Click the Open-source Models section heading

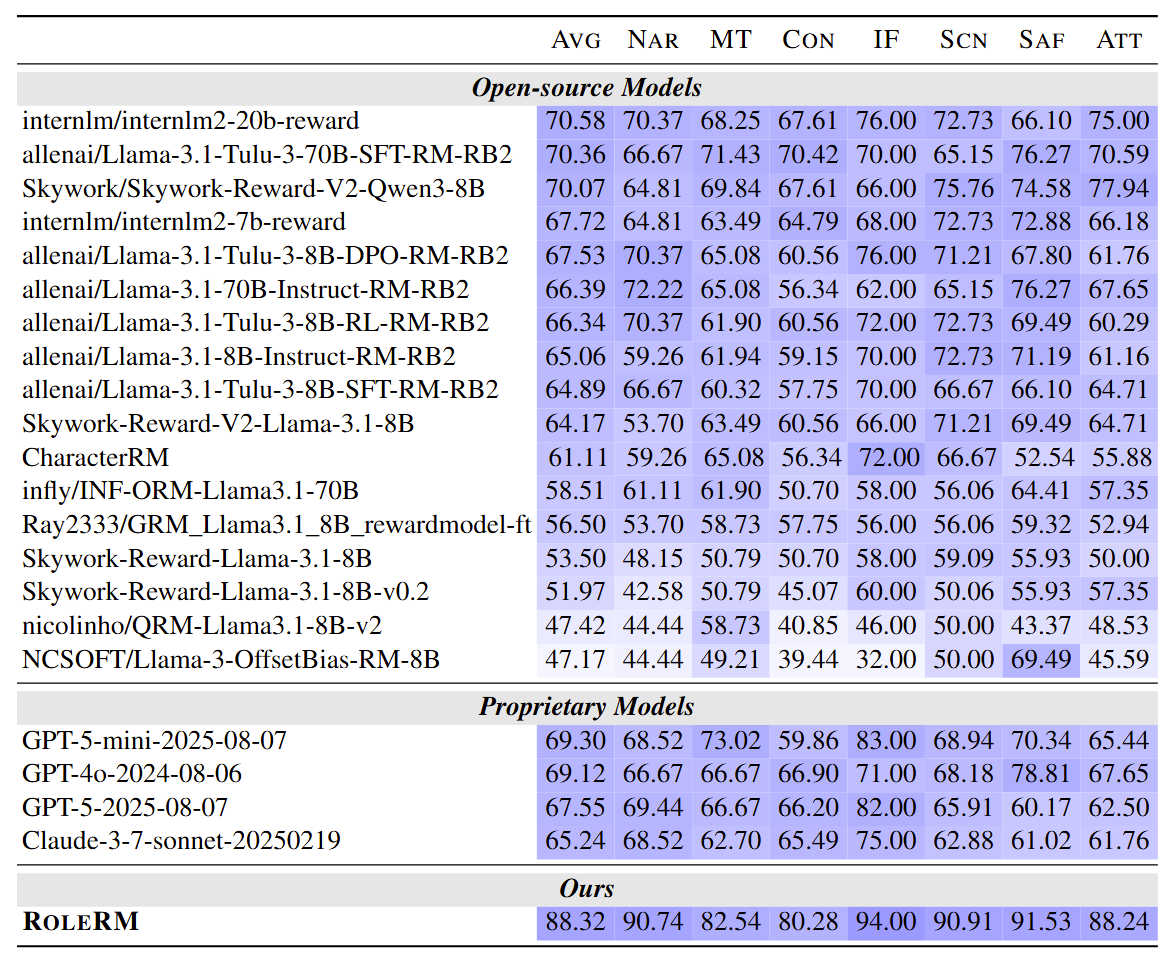pyautogui.click(x=586, y=88)
